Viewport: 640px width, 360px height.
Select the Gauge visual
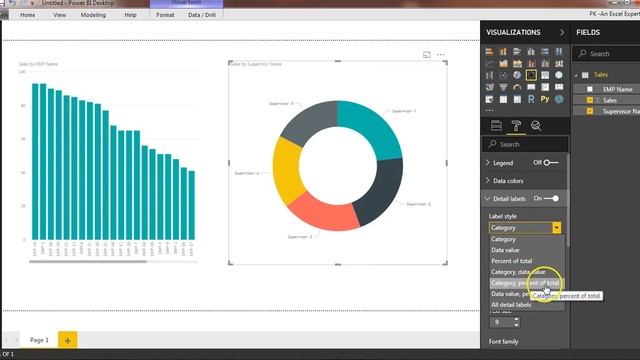coord(517,87)
